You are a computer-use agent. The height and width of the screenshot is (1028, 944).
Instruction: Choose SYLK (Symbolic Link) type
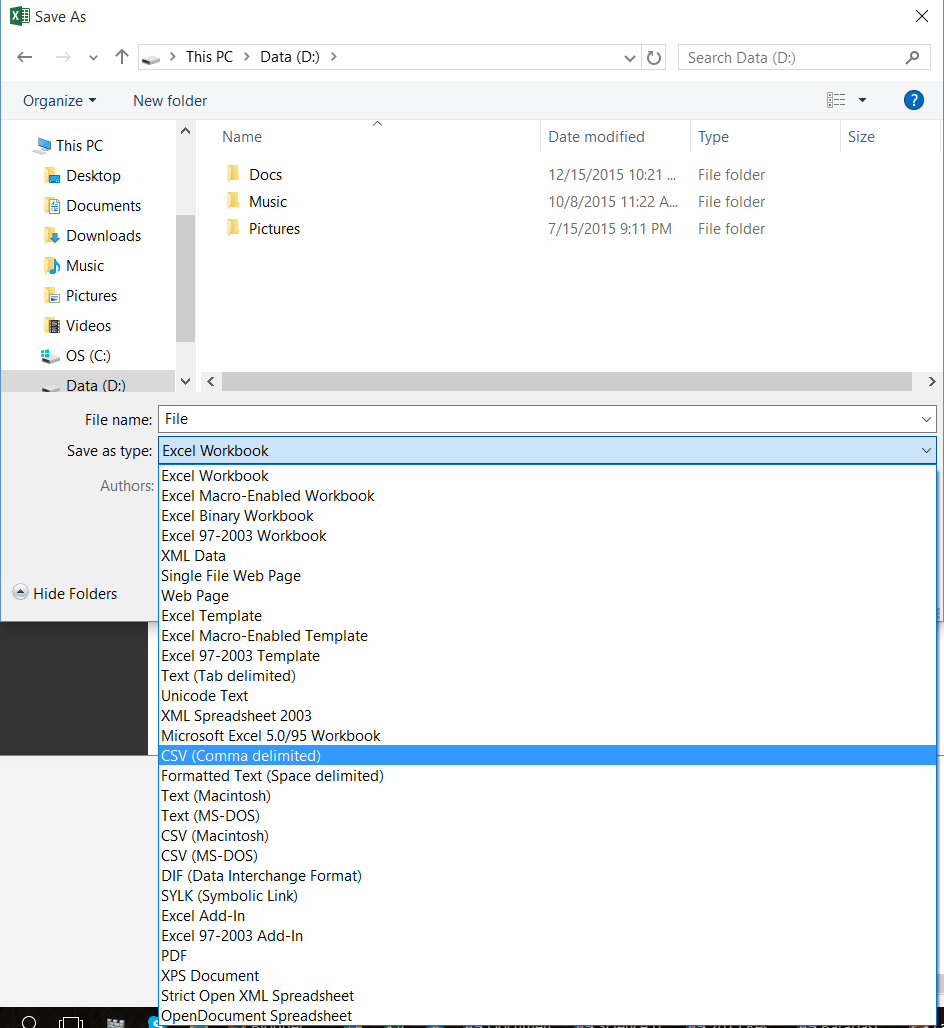pyautogui.click(x=547, y=896)
